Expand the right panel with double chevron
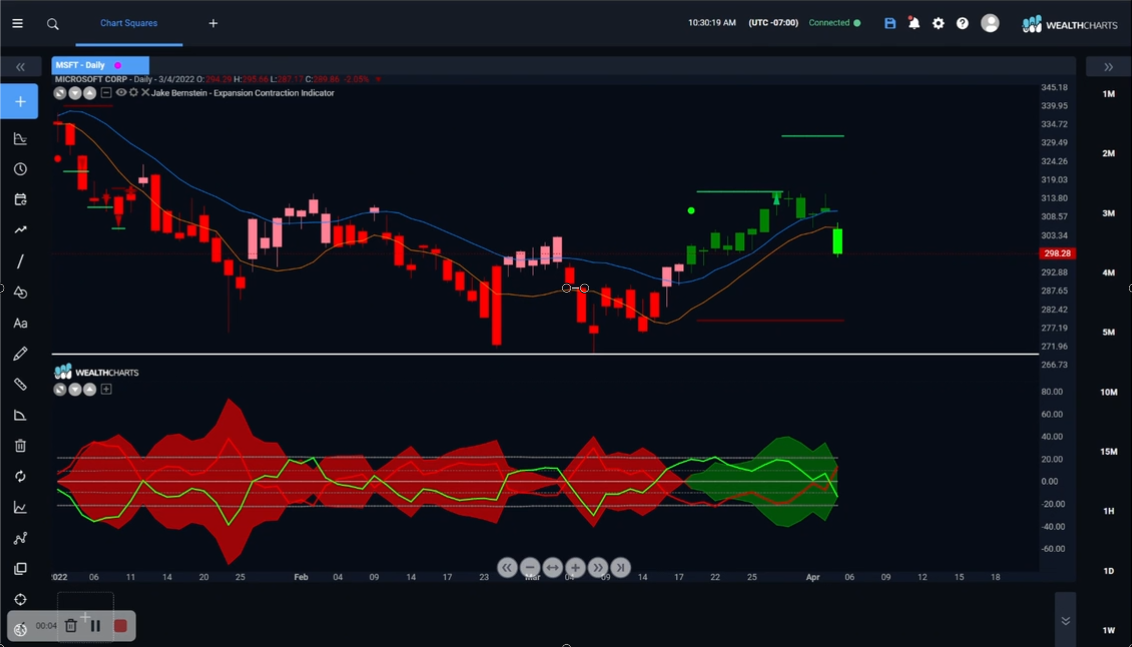This screenshot has height=647, width=1132. pyautogui.click(x=1108, y=67)
